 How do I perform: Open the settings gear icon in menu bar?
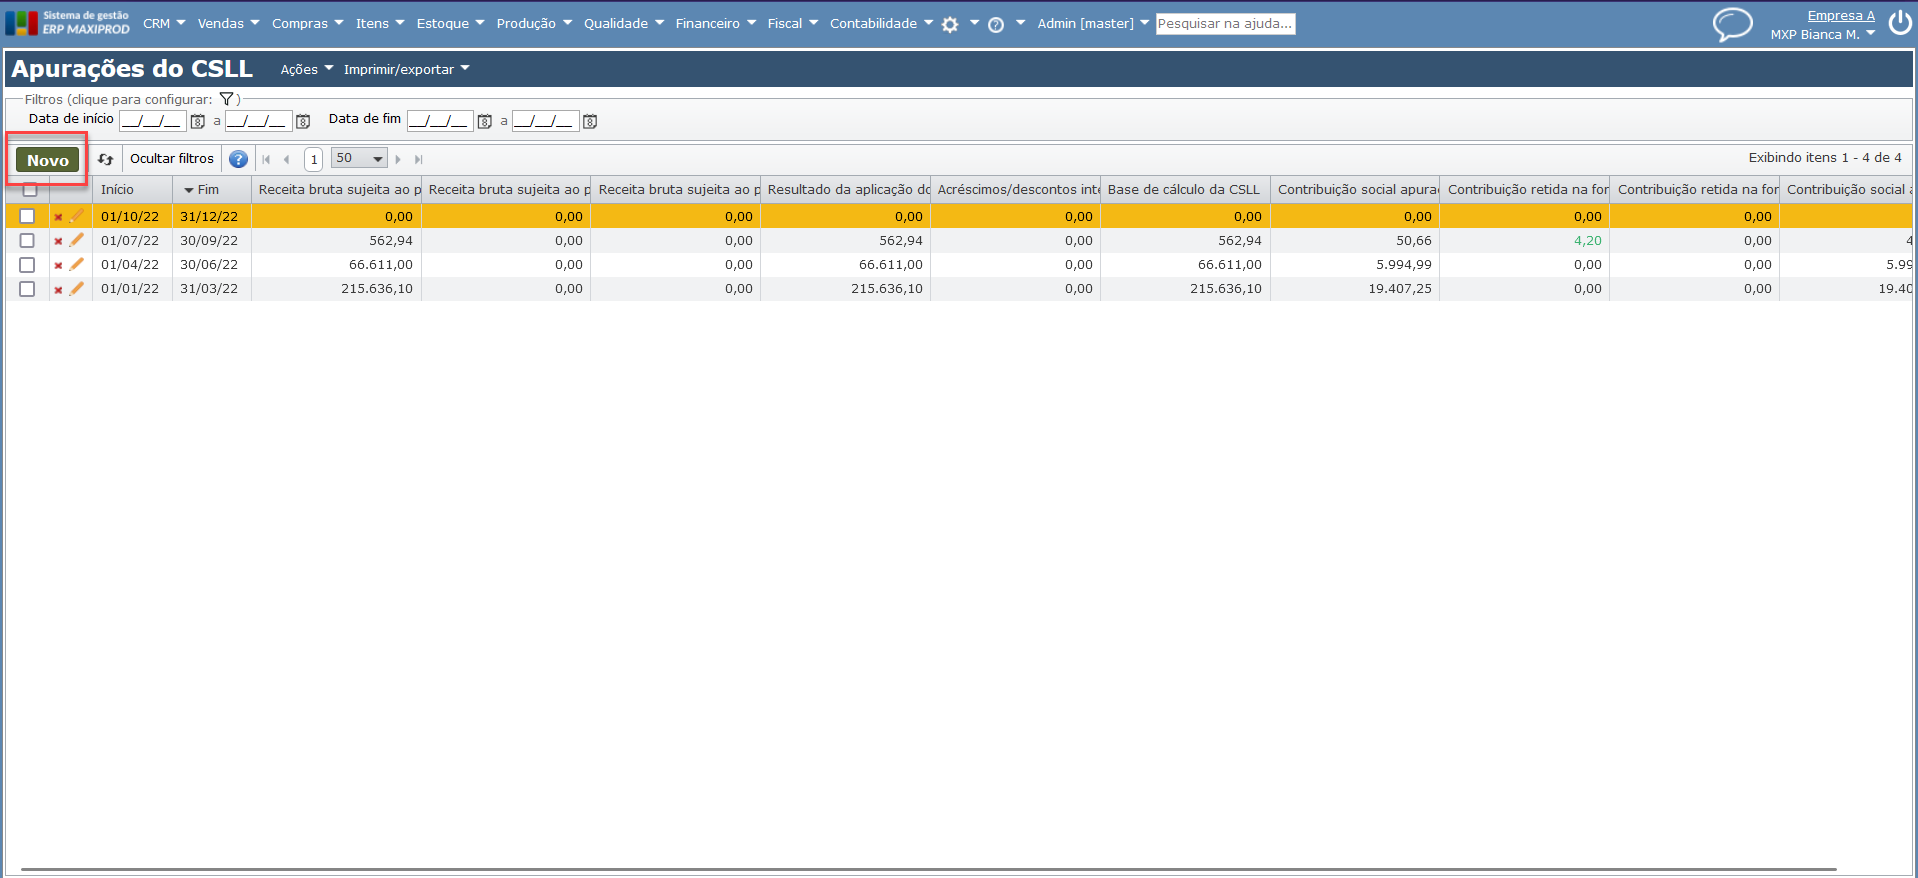click(x=950, y=25)
